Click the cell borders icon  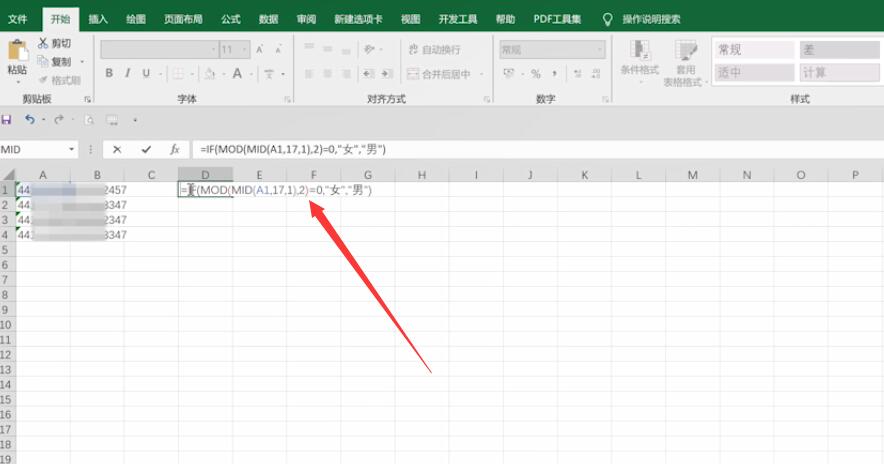pos(178,73)
